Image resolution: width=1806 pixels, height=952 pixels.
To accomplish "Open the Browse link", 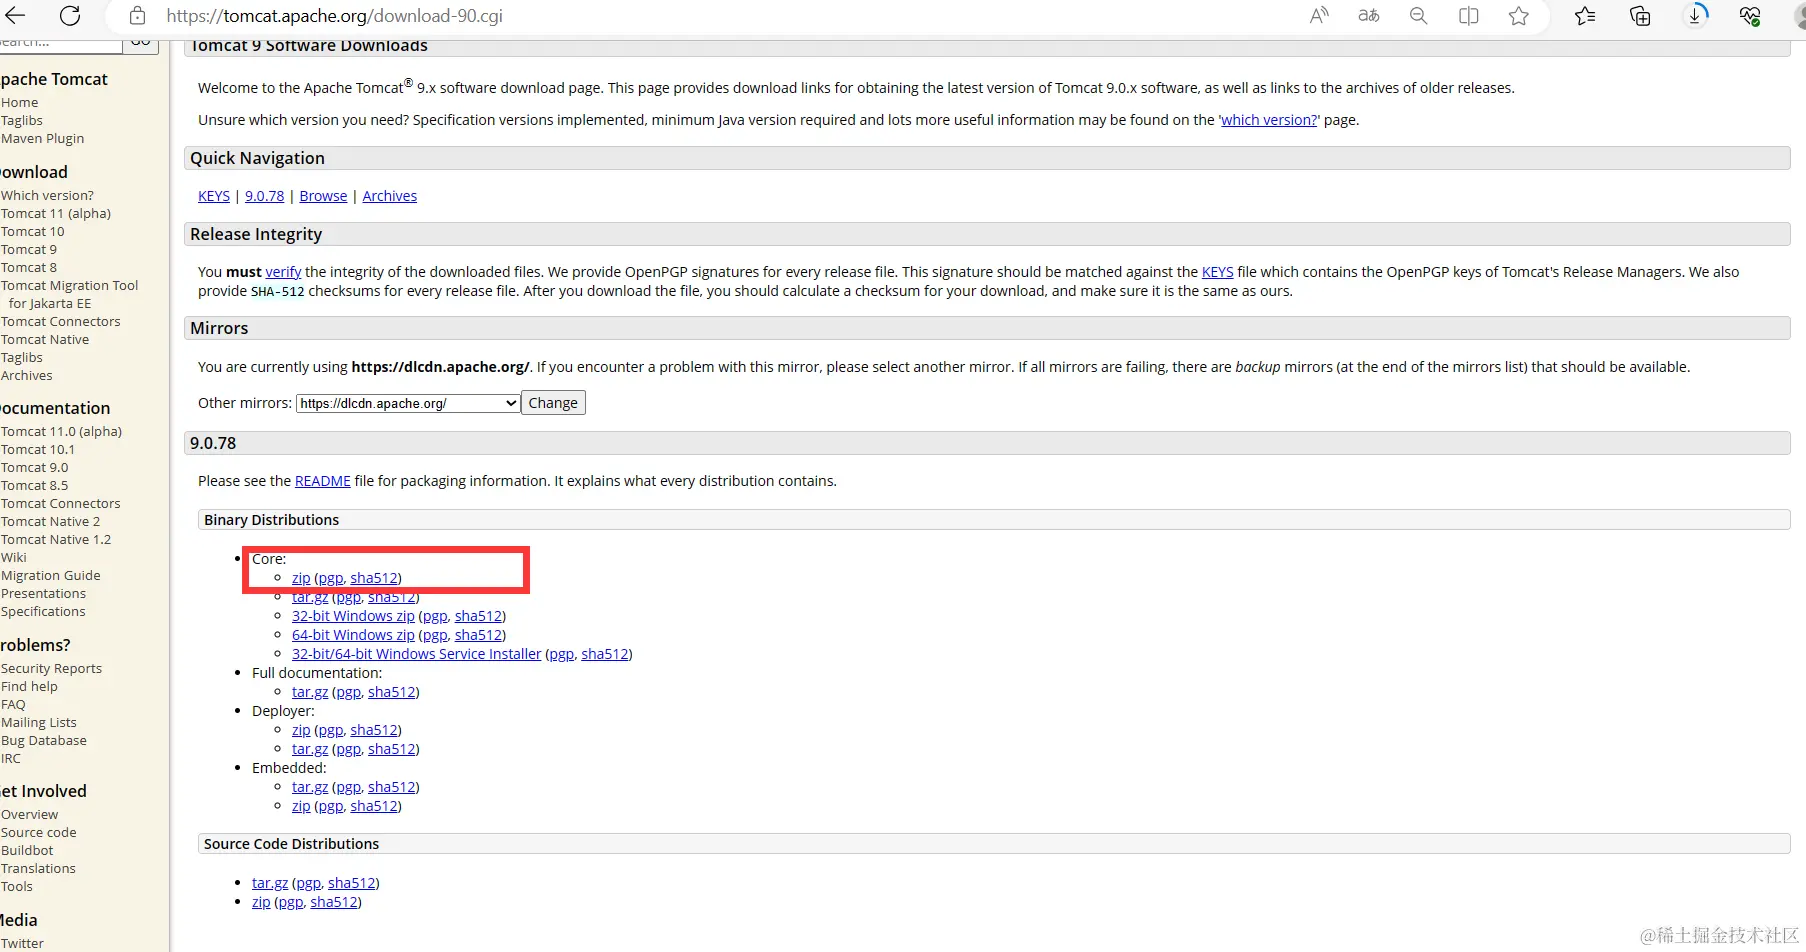I will (x=323, y=196).
